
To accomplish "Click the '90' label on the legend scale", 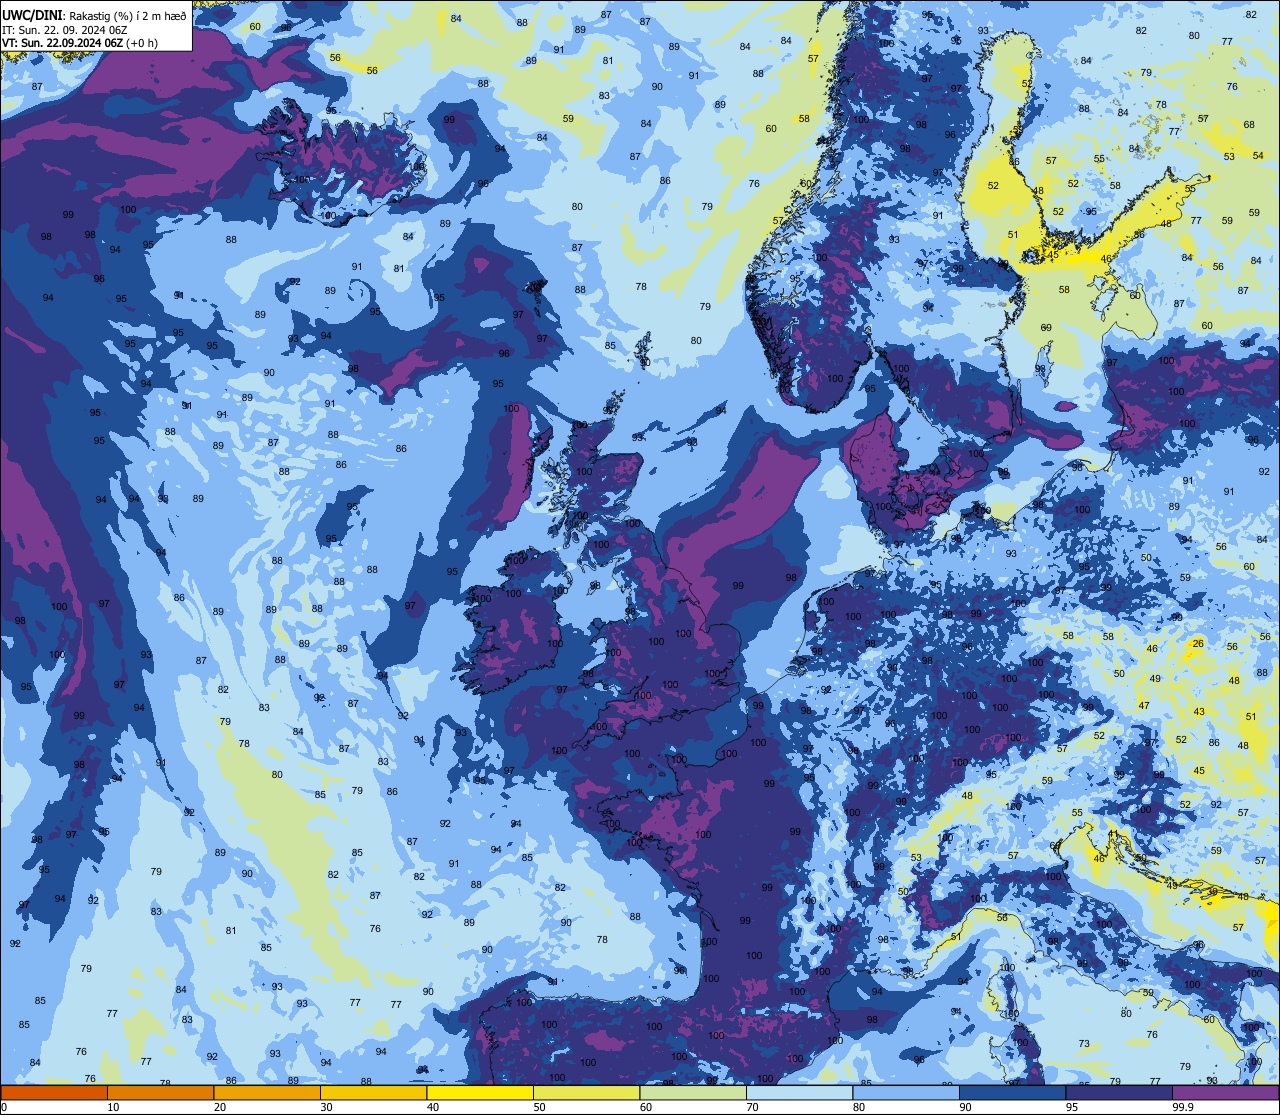I will (965, 1107).
